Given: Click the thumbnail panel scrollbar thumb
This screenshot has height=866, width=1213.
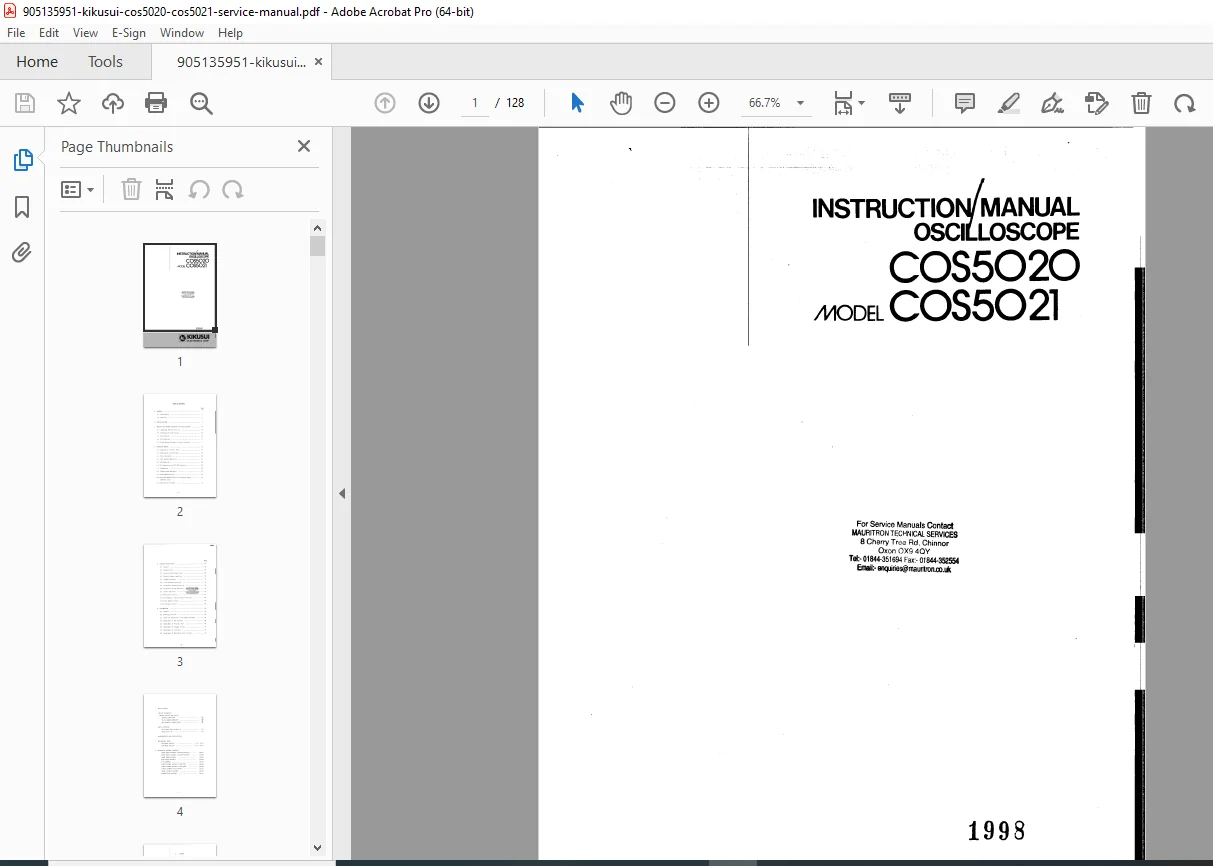Looking at the screenshot, I should (x=317, y=246).
